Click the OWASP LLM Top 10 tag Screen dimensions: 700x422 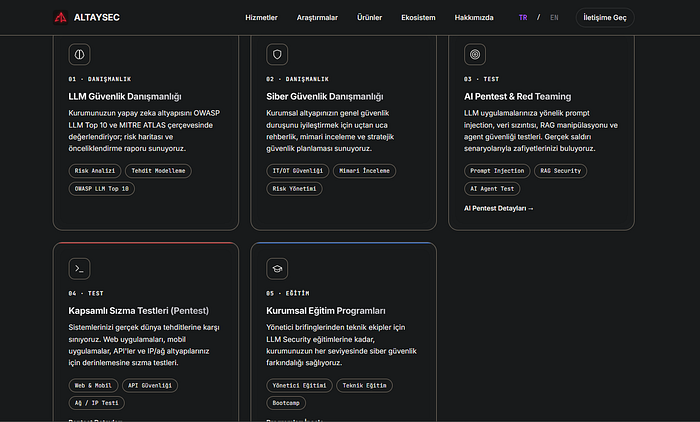tap(101, 188)
